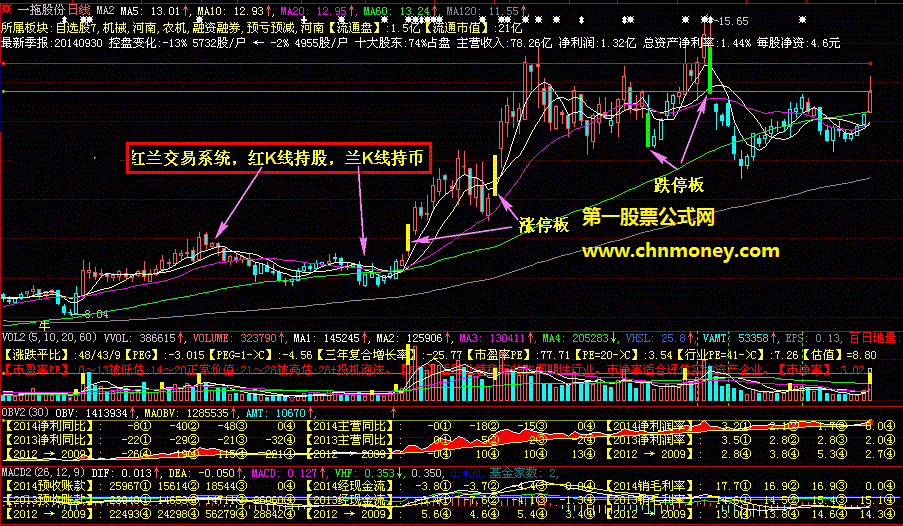The width and height of the screenshot is (903, 526).
Task: Click the 【2013主营同比】 row label
Action: pyautogui.click(x=351, y=440)
